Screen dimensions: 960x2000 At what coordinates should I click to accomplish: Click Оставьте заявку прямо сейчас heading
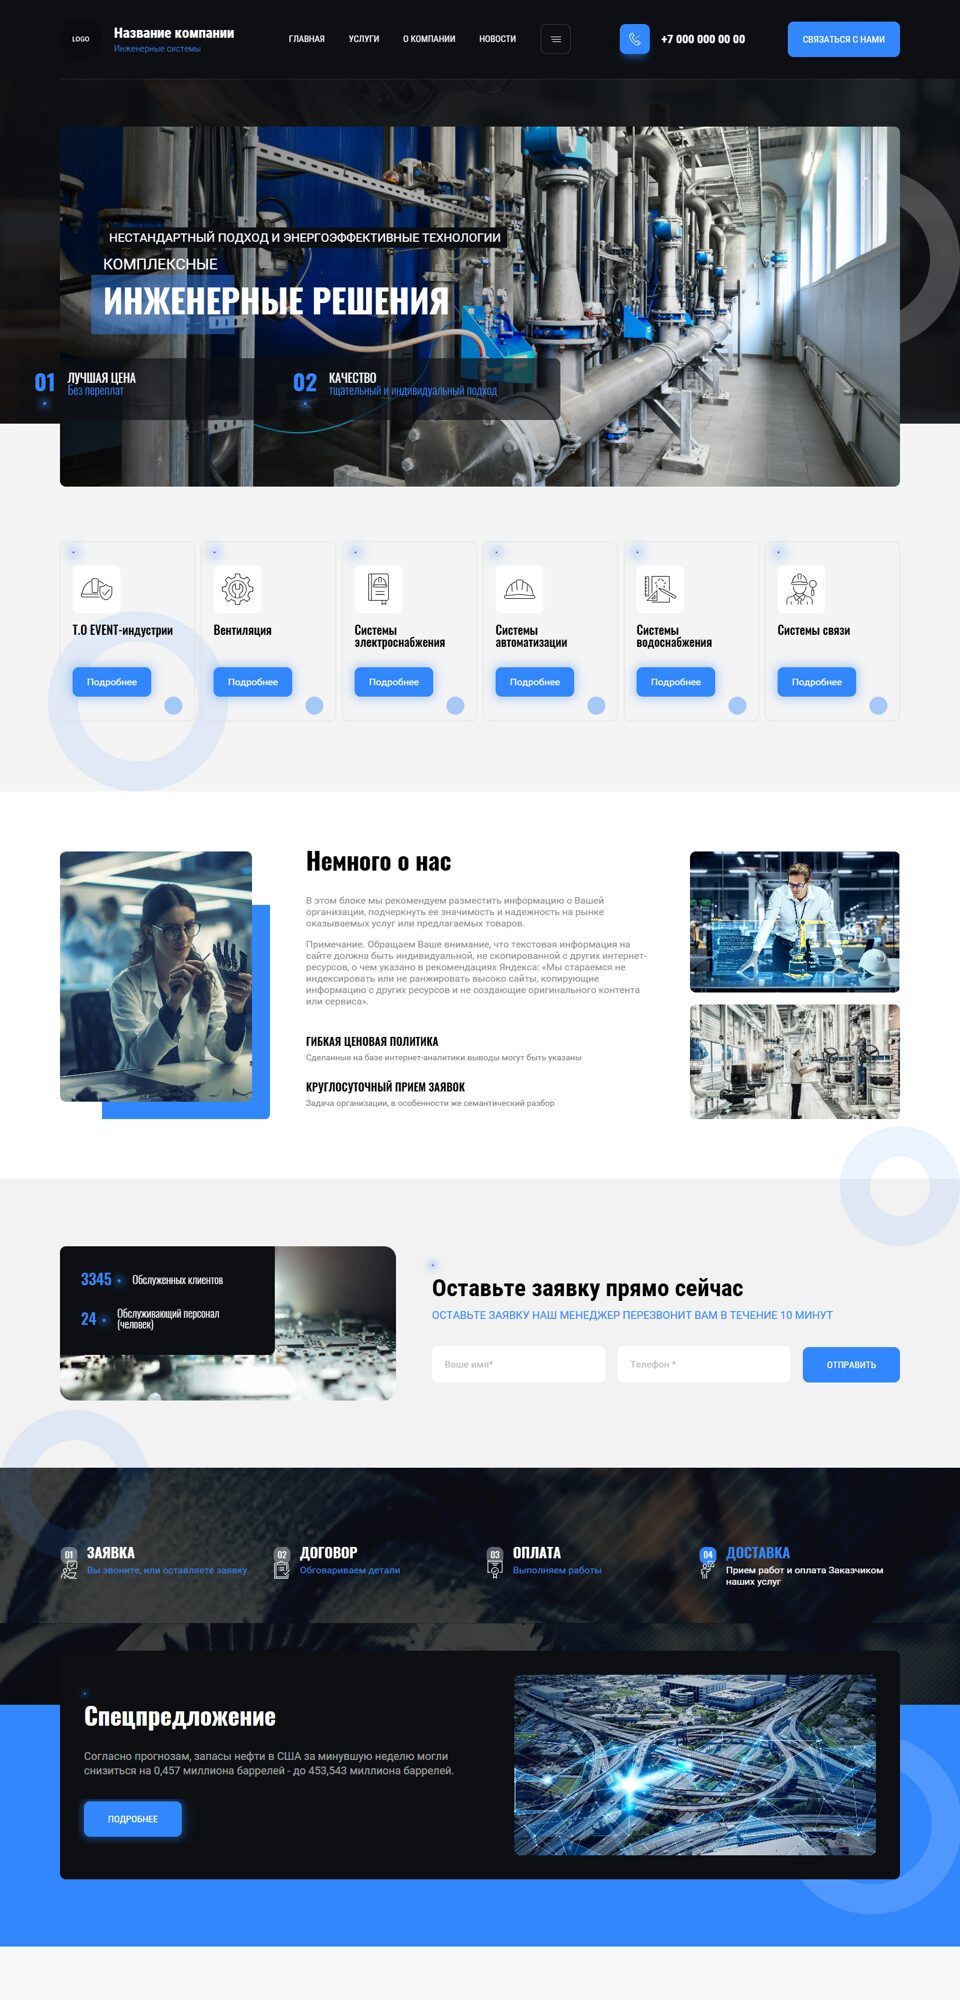(x=588, y=1288)
